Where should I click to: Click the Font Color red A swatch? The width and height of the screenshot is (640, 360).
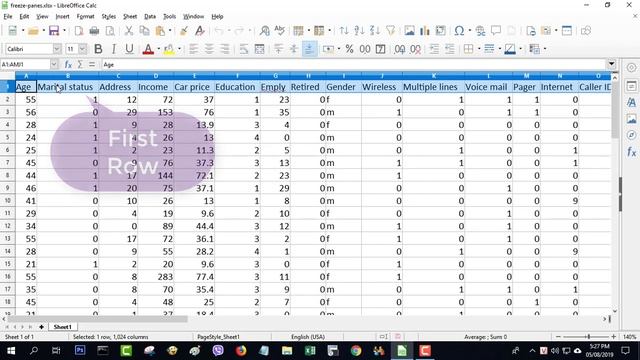tap(148, 49)
